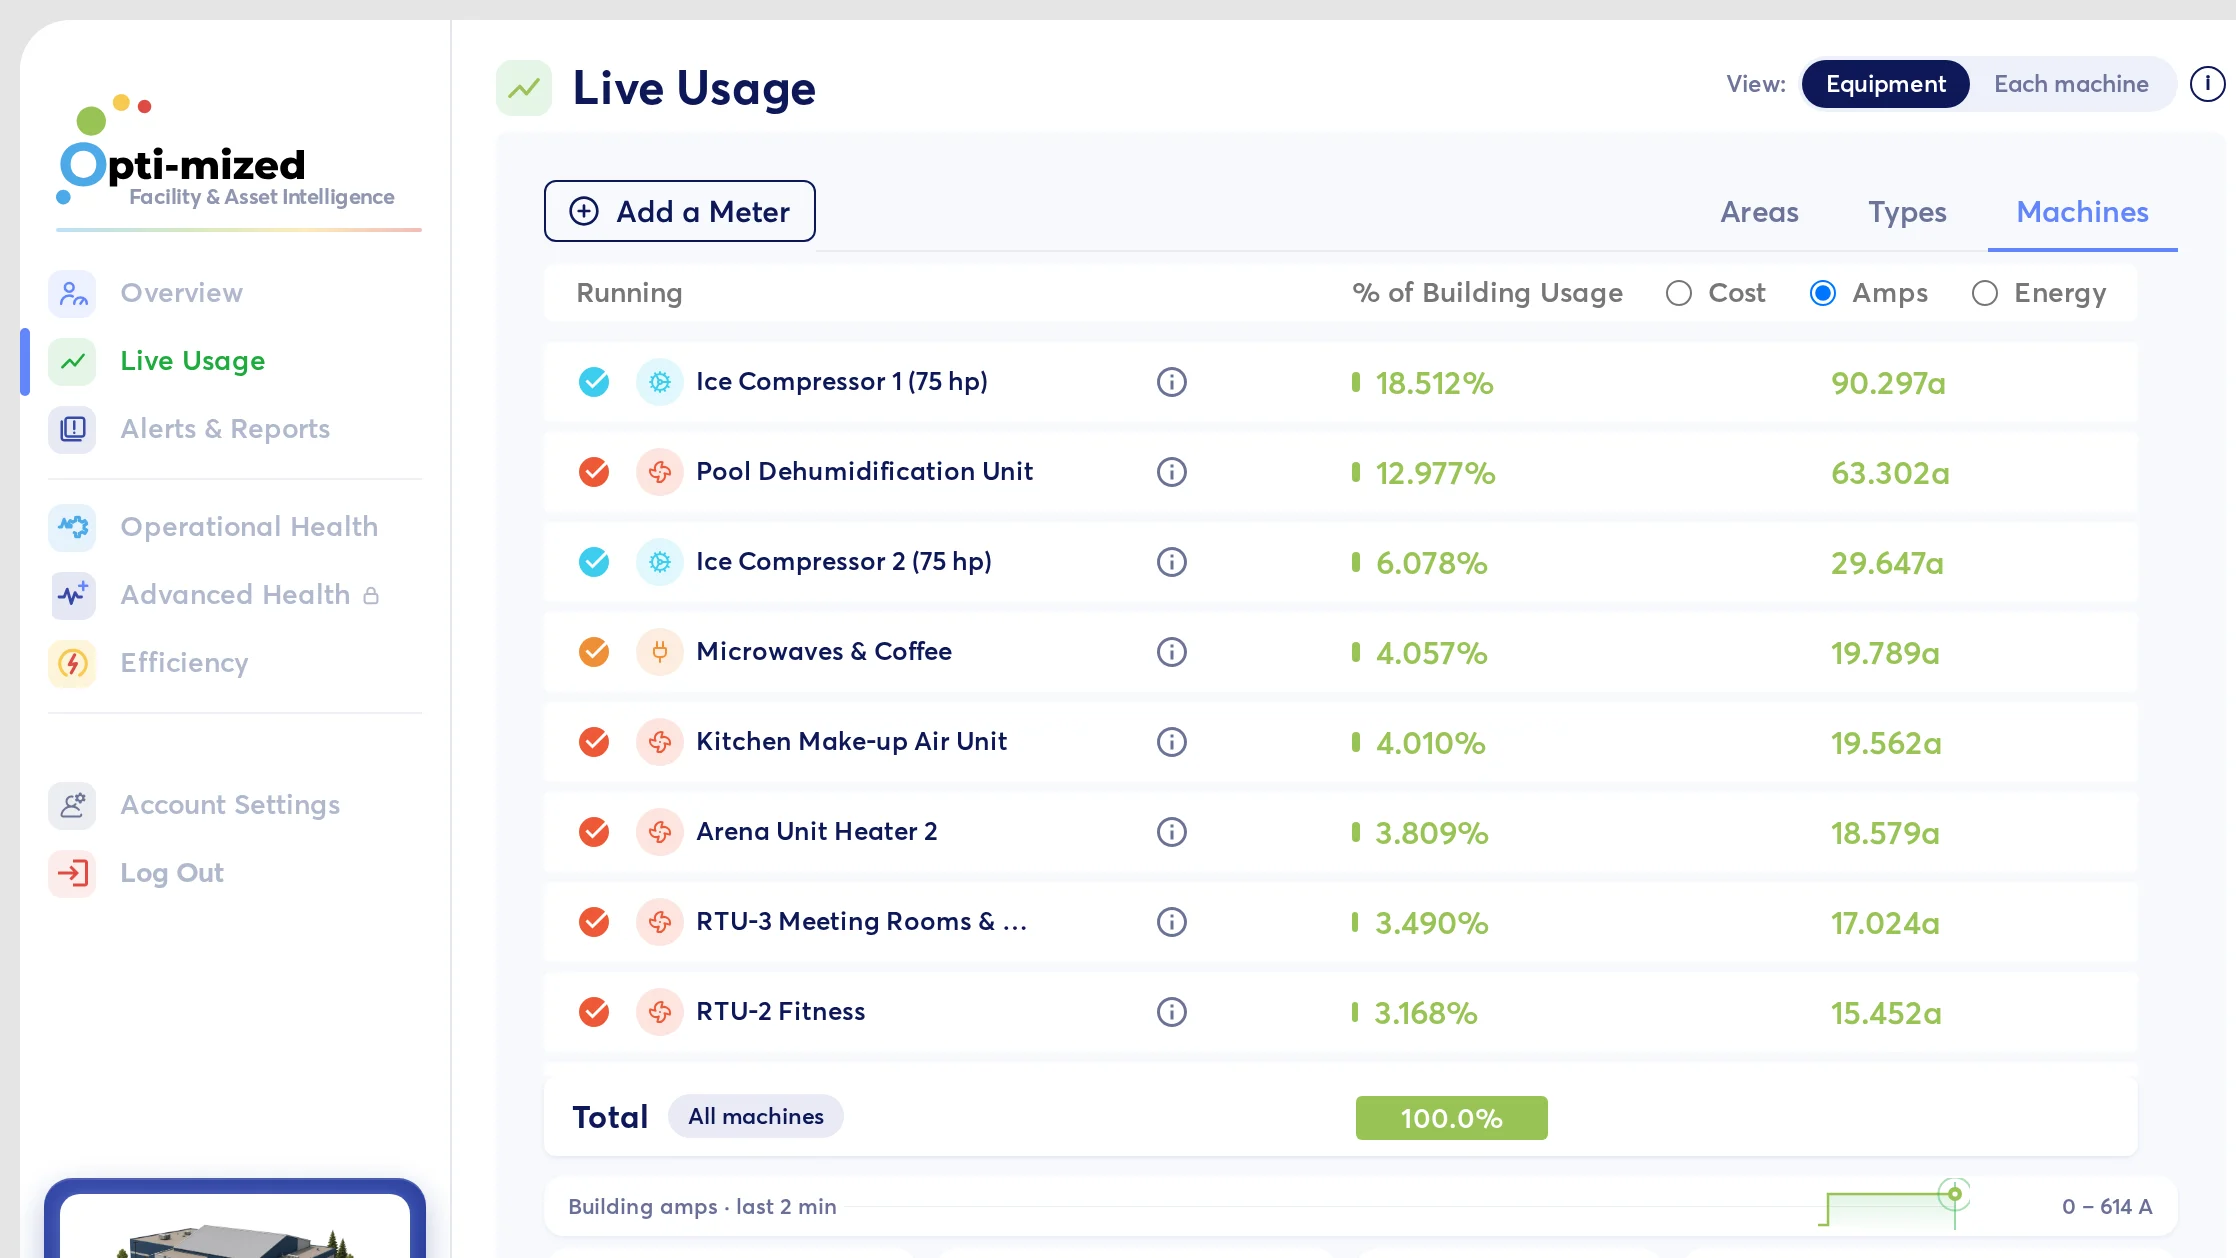Toggle the Ice Compressor 2 checkmark
This screenshot has width=2236, height=1258.
click(594, 562)
